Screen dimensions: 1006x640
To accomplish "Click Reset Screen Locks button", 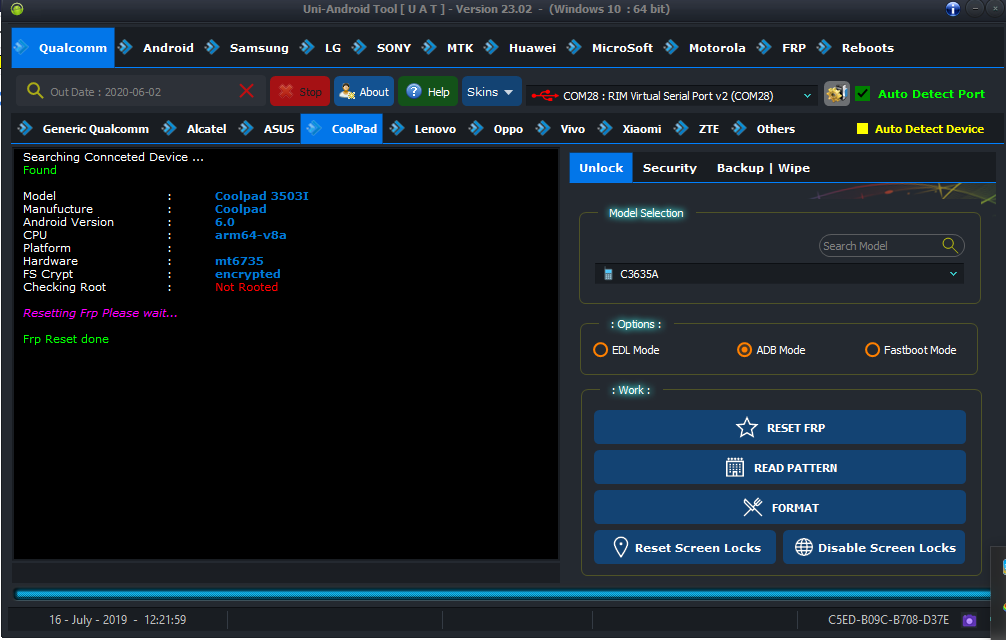I will click(x=685, y=548).
